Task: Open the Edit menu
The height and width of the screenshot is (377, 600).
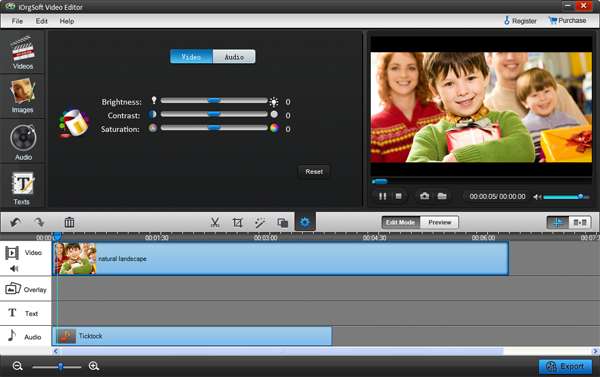Action: pos(41,21)
